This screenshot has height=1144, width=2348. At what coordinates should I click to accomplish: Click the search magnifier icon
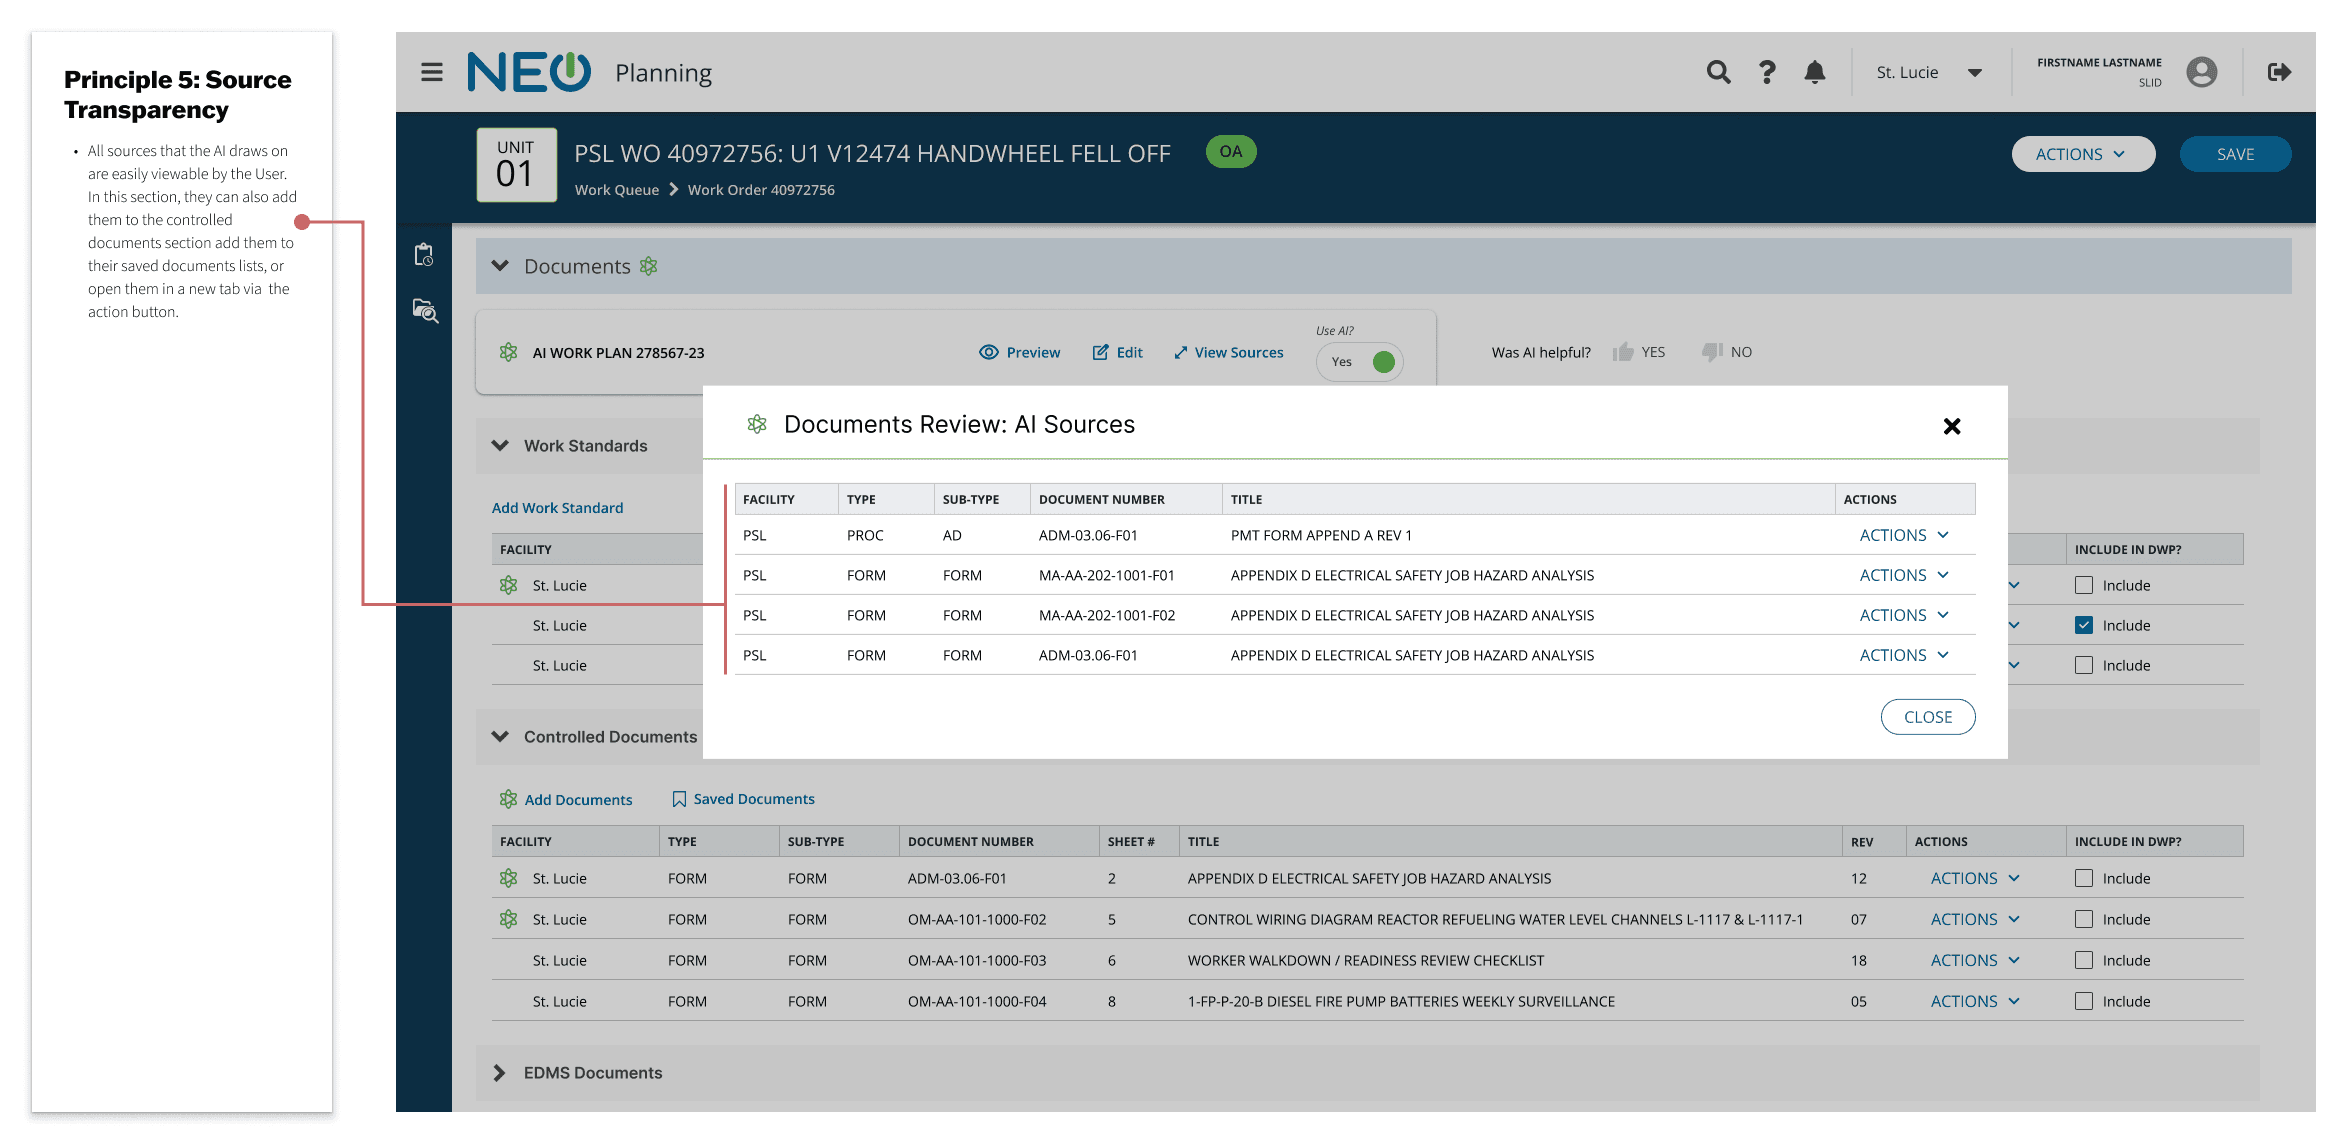1717,72
